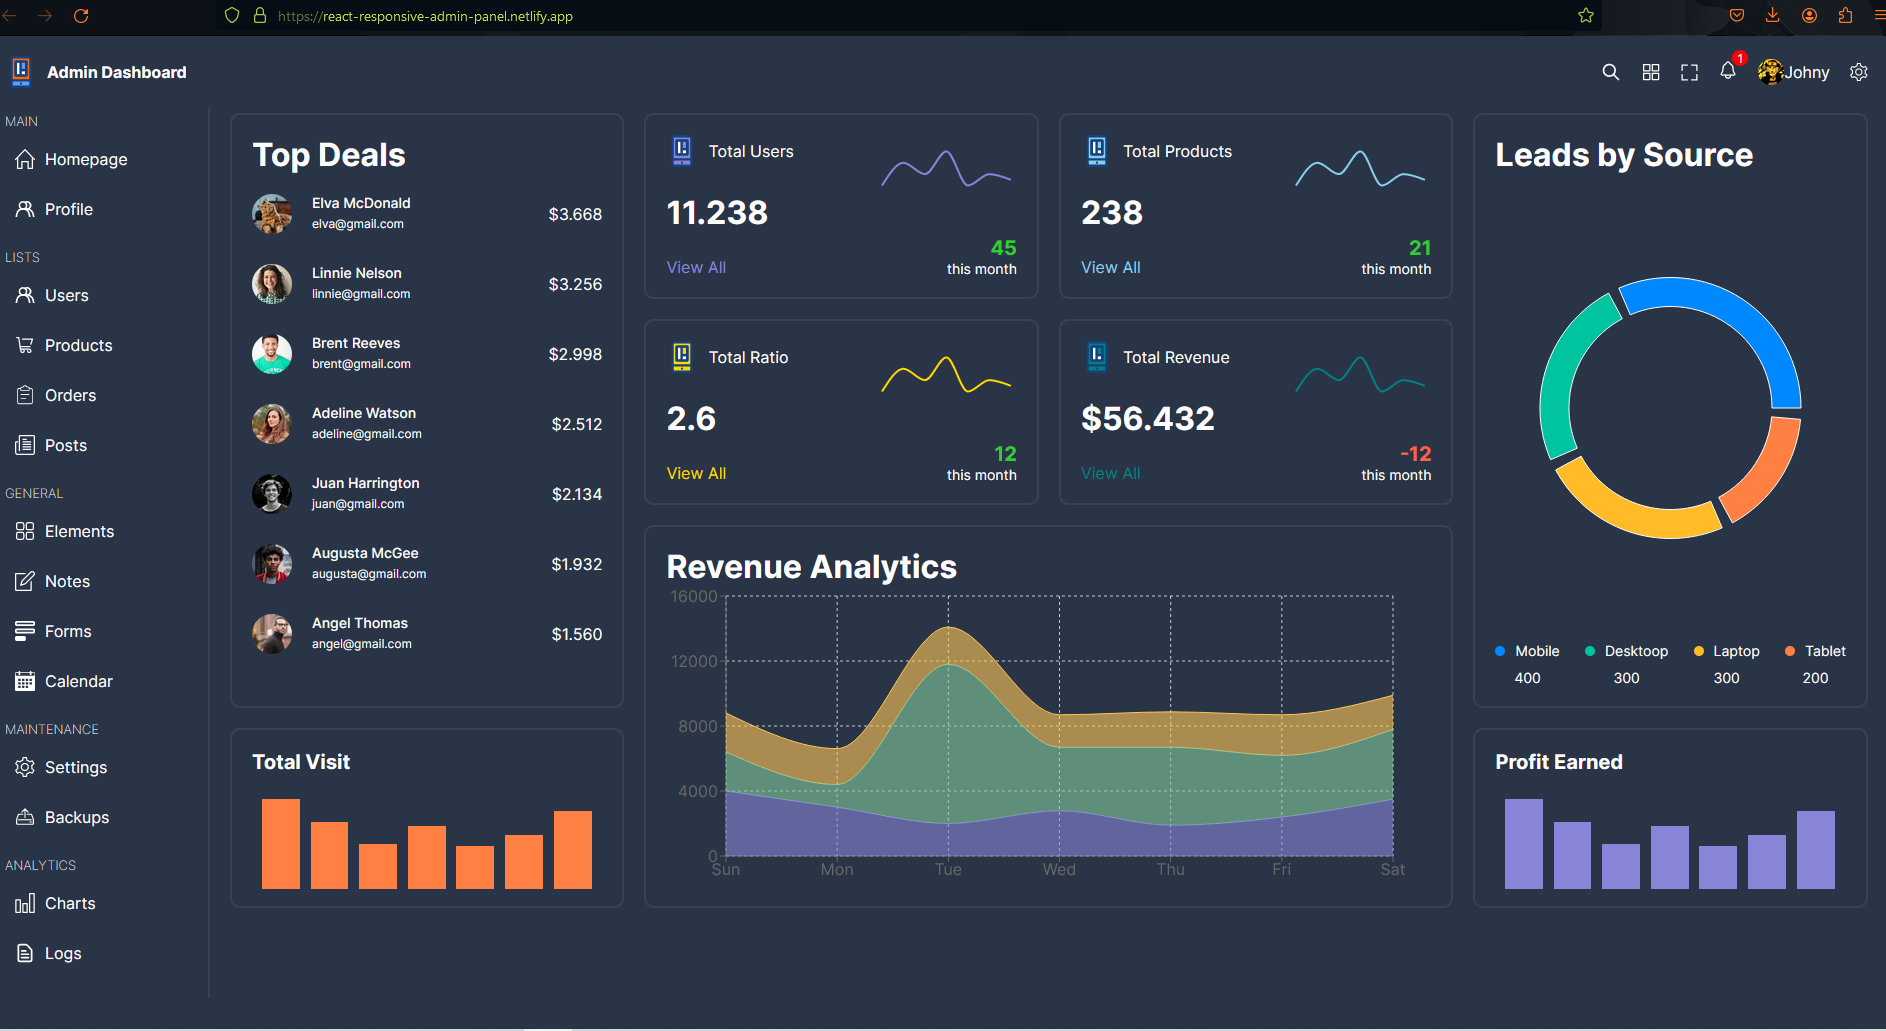The width and height of the screenshot is (1886, 1031).
Task: Click the blue Mobile legend dot
Action: (x=1500, y=651)
